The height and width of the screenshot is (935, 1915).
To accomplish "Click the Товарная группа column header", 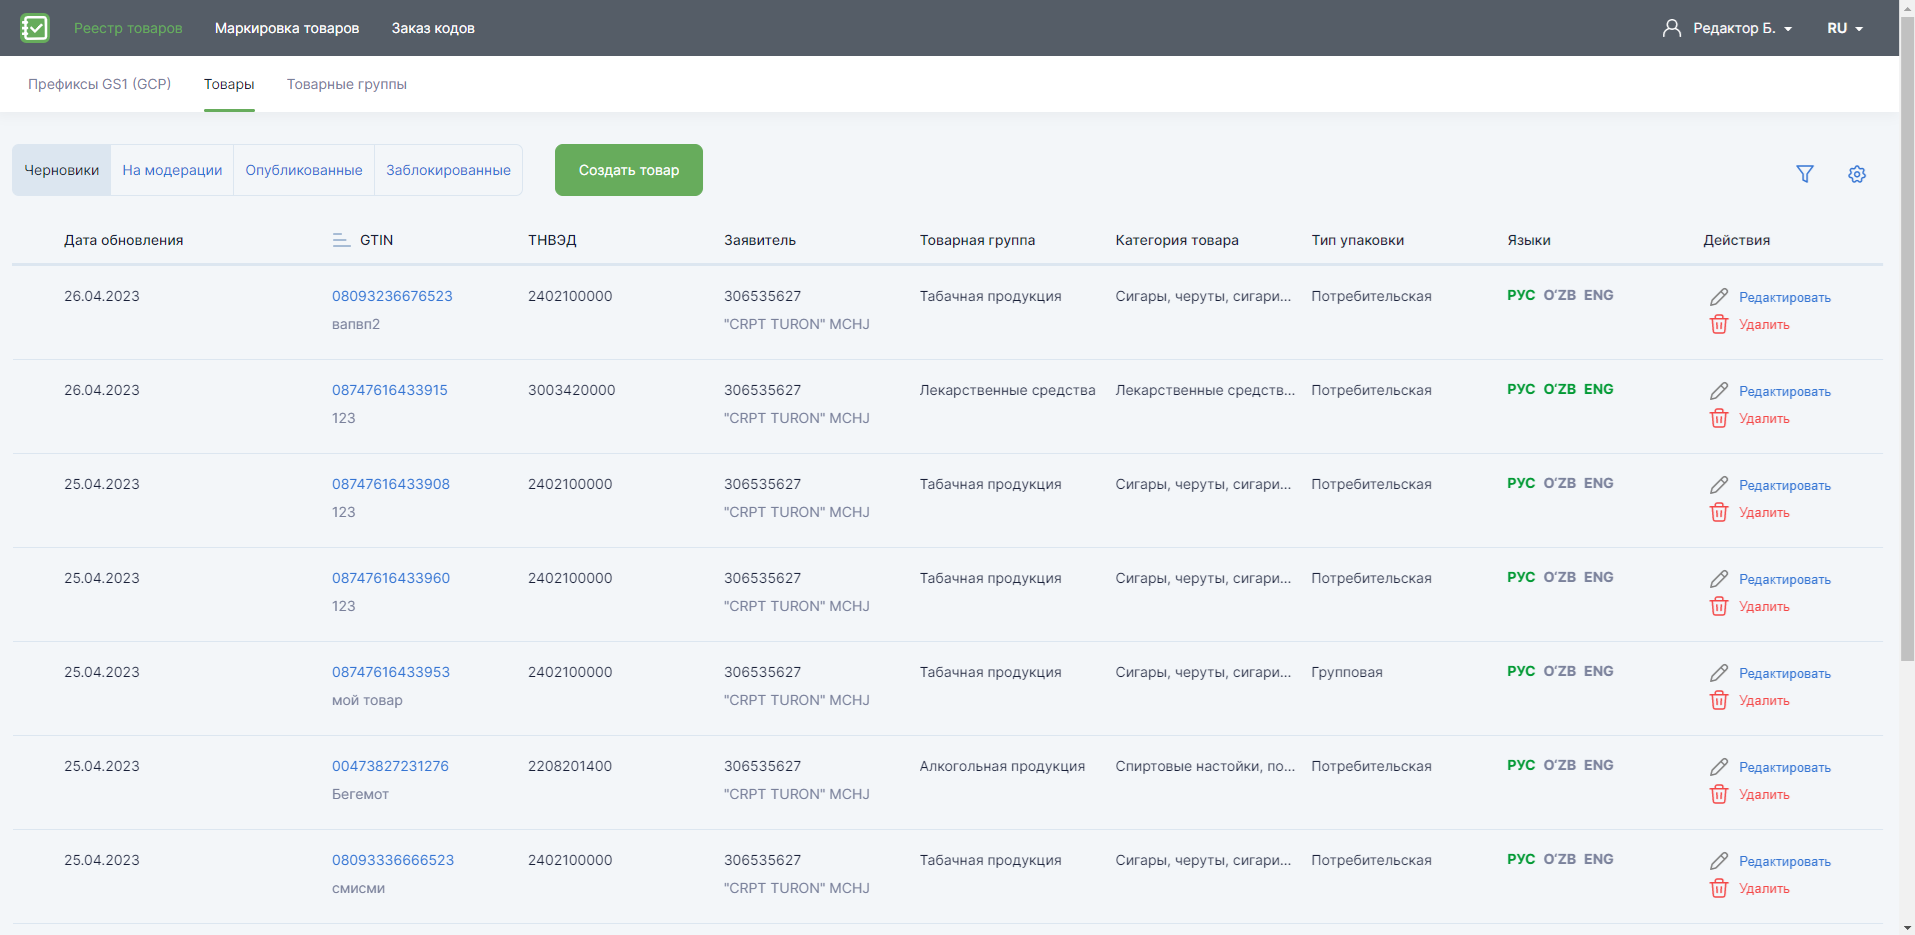I will 977,240.
